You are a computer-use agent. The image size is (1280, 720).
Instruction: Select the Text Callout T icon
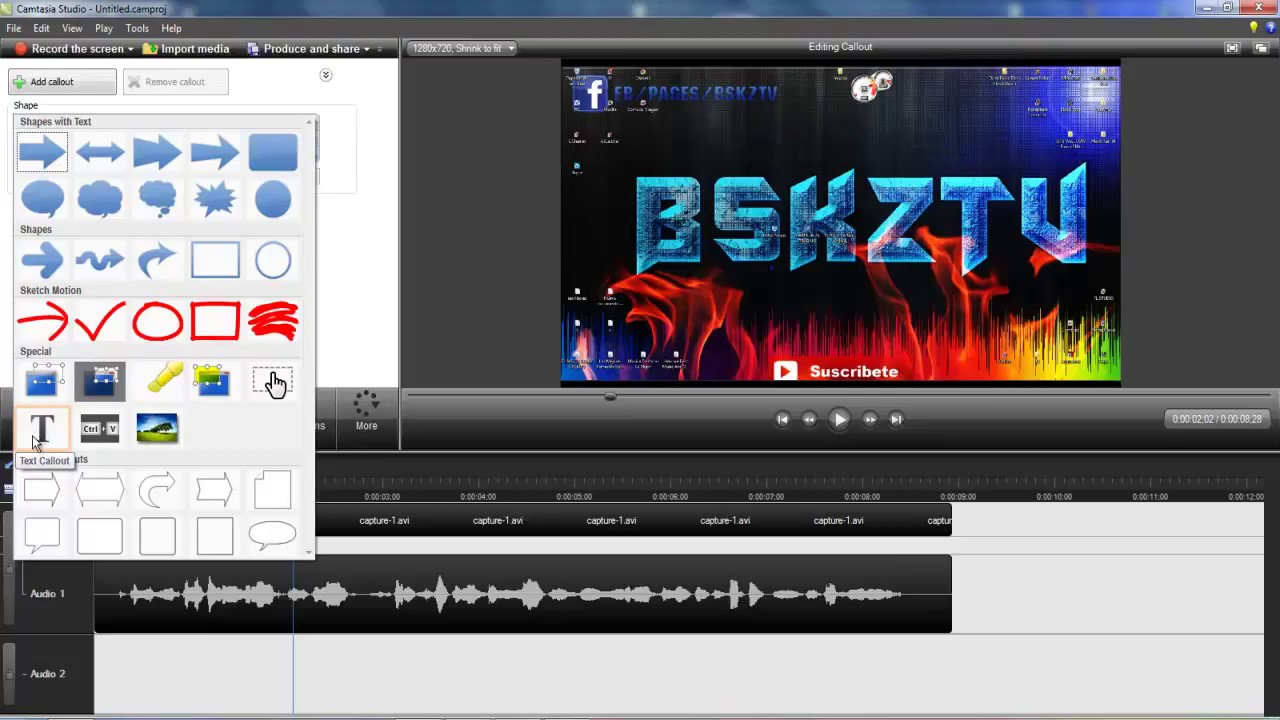tap(42, 429)
